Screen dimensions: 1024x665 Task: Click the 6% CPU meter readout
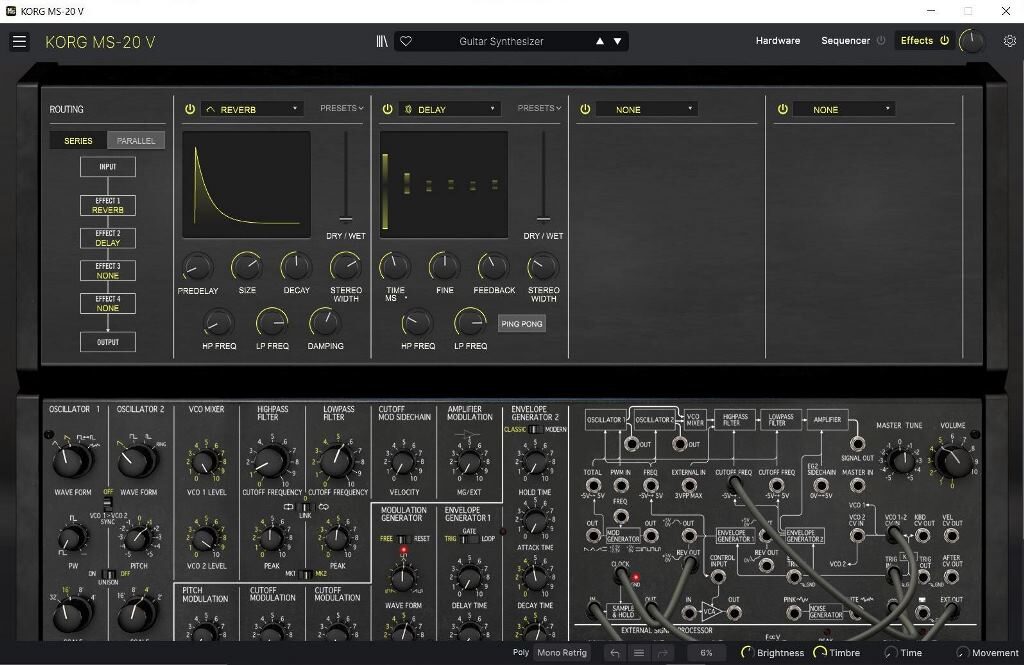point(706,653)
